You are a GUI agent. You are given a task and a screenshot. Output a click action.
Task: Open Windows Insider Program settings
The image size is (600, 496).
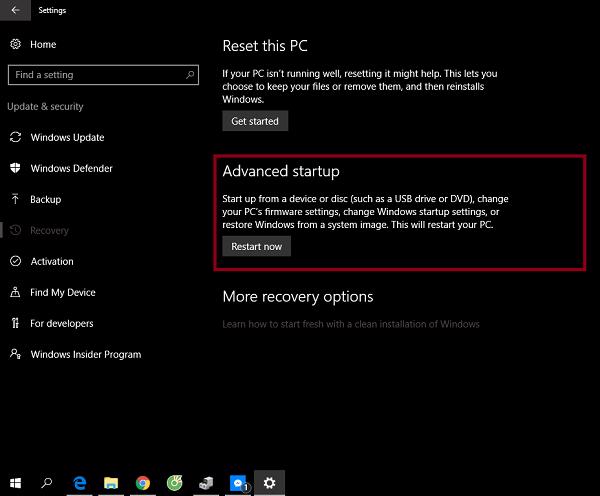tap(85, 355)
